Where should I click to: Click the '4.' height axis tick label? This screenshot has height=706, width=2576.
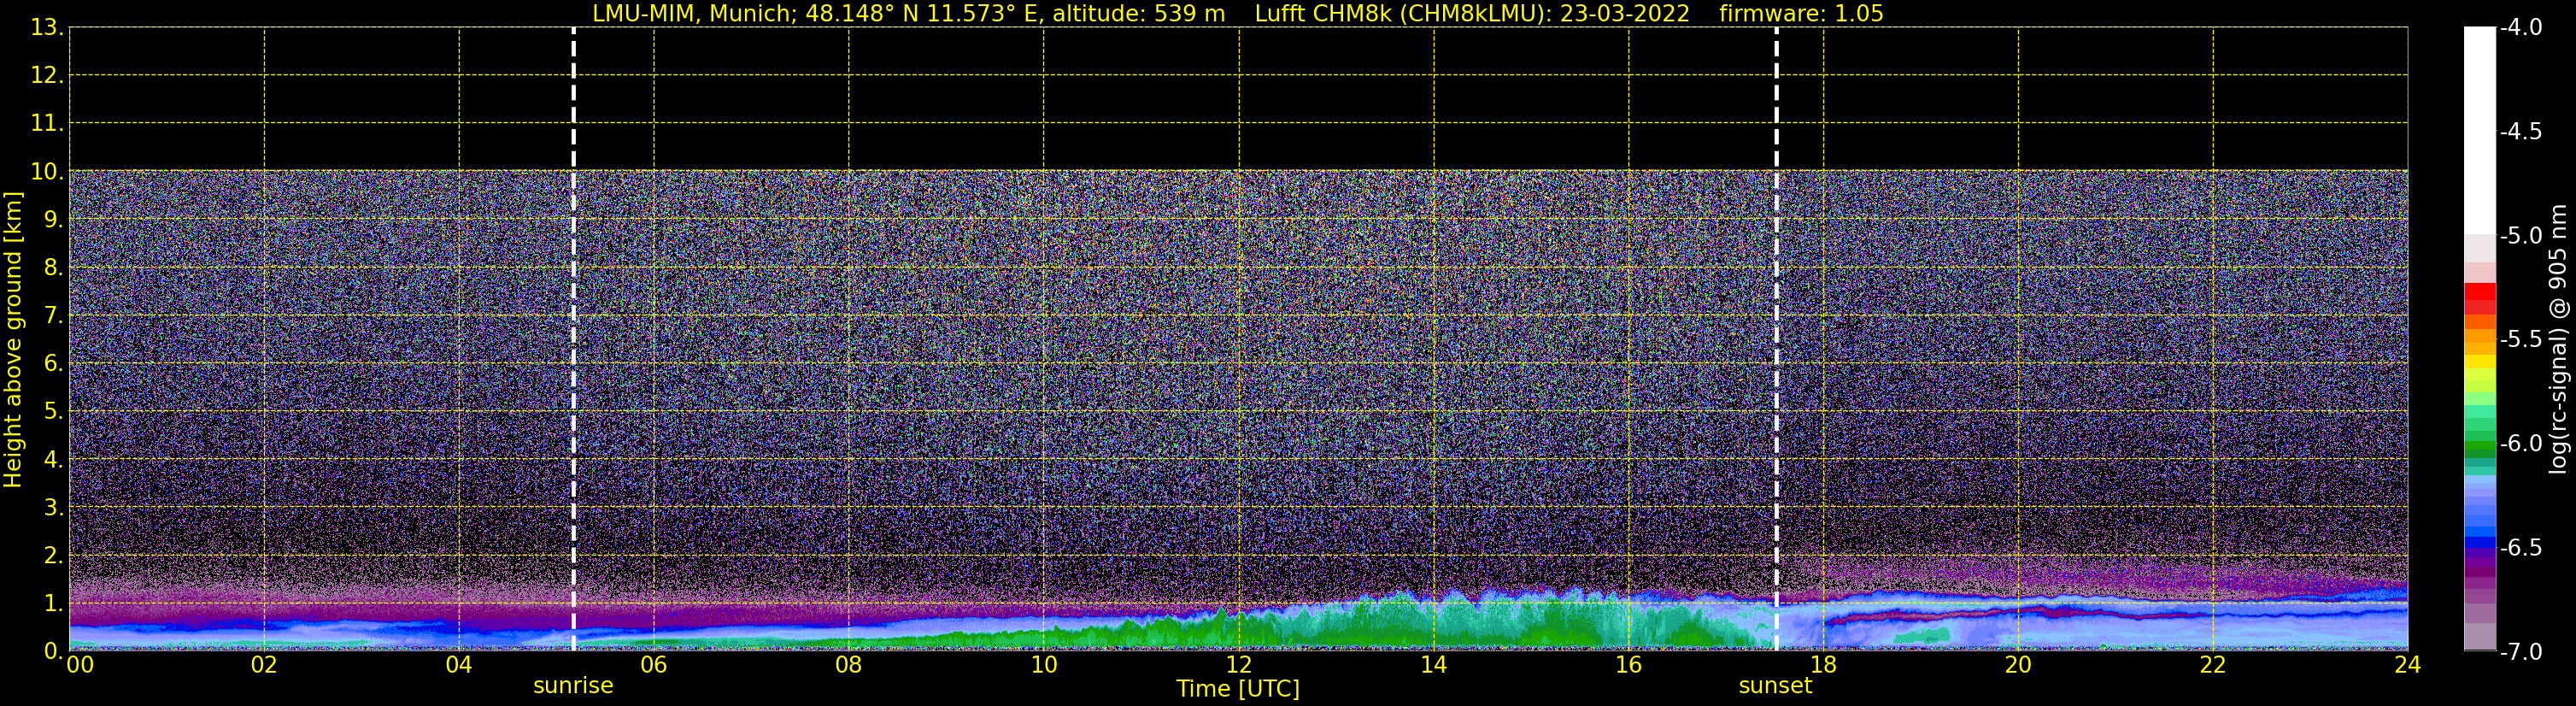click(52, 460)
